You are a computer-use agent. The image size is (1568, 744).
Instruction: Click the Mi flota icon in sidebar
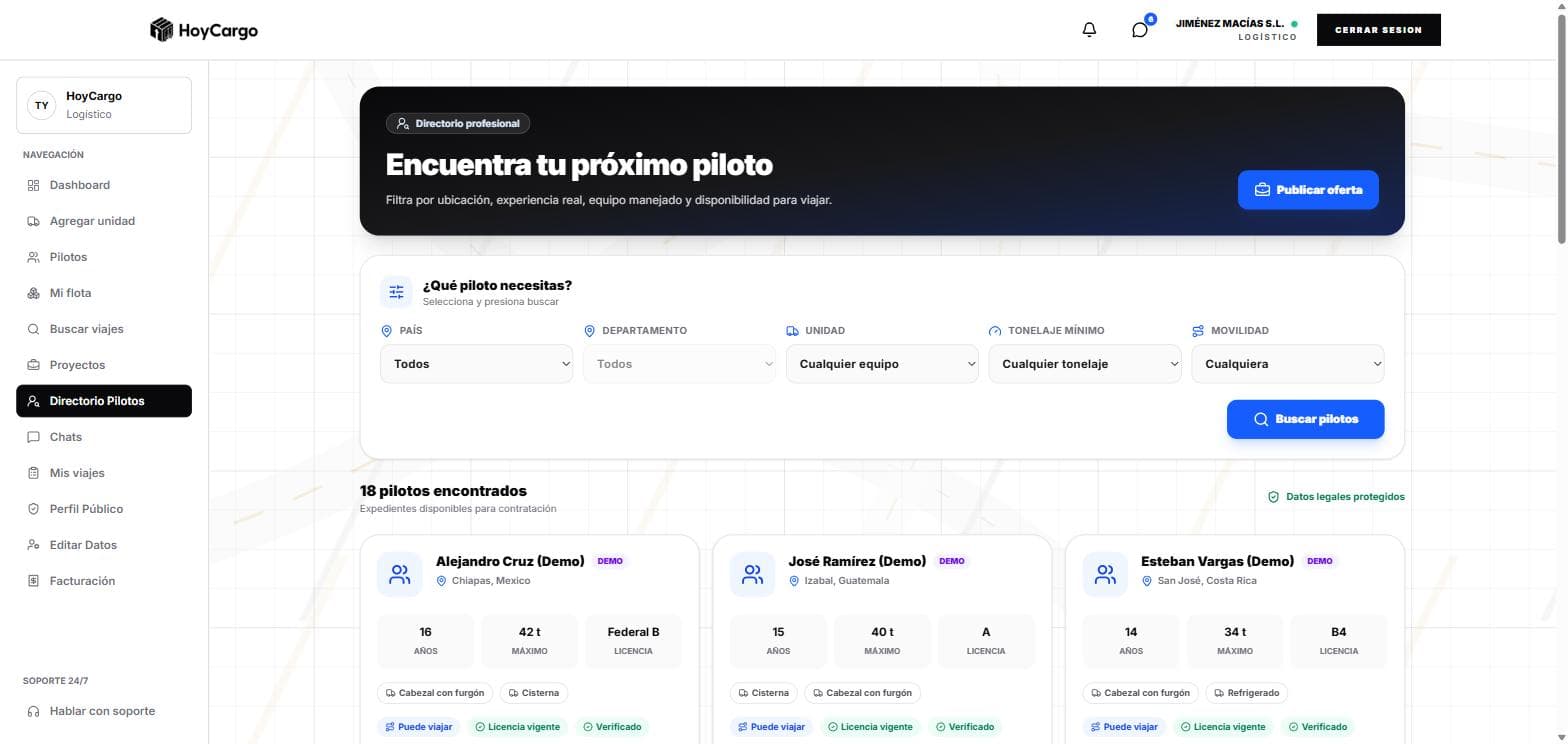point(33,293)
